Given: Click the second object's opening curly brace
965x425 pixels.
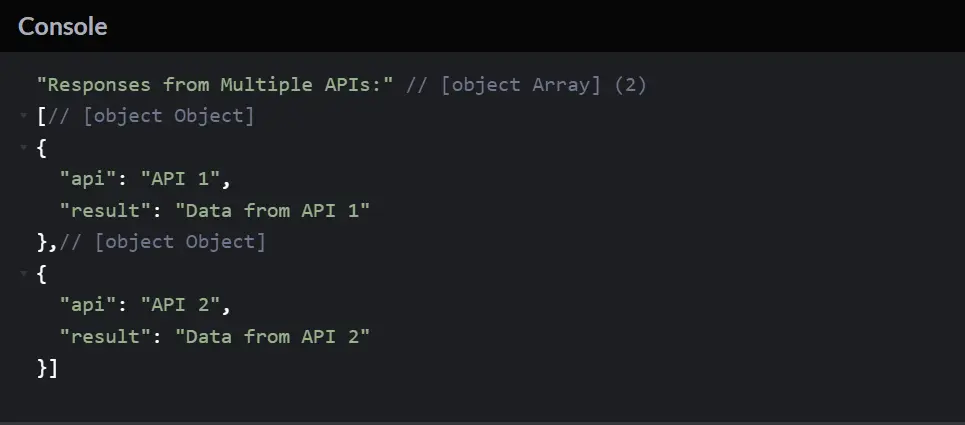Looking at the screenshot, I should 41,273.
